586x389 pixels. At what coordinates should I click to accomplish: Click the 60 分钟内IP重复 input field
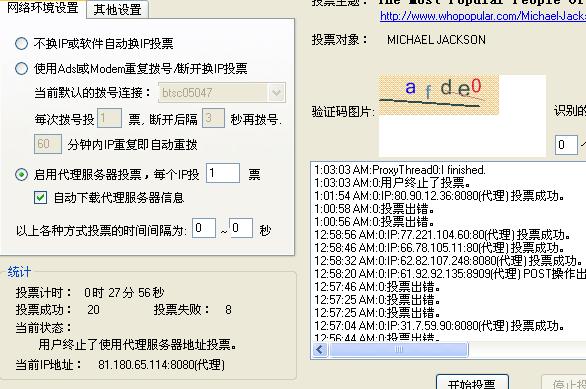point(47,144)
